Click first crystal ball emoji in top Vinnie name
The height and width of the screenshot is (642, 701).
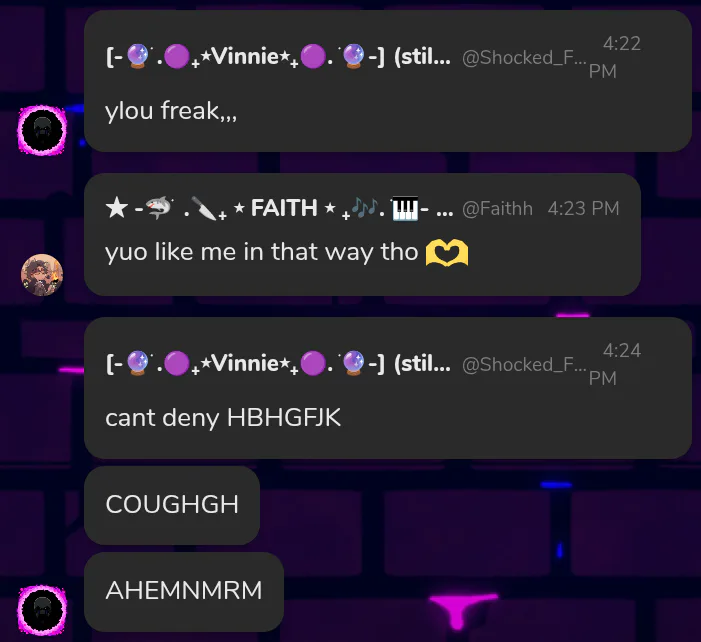(137, 57)
